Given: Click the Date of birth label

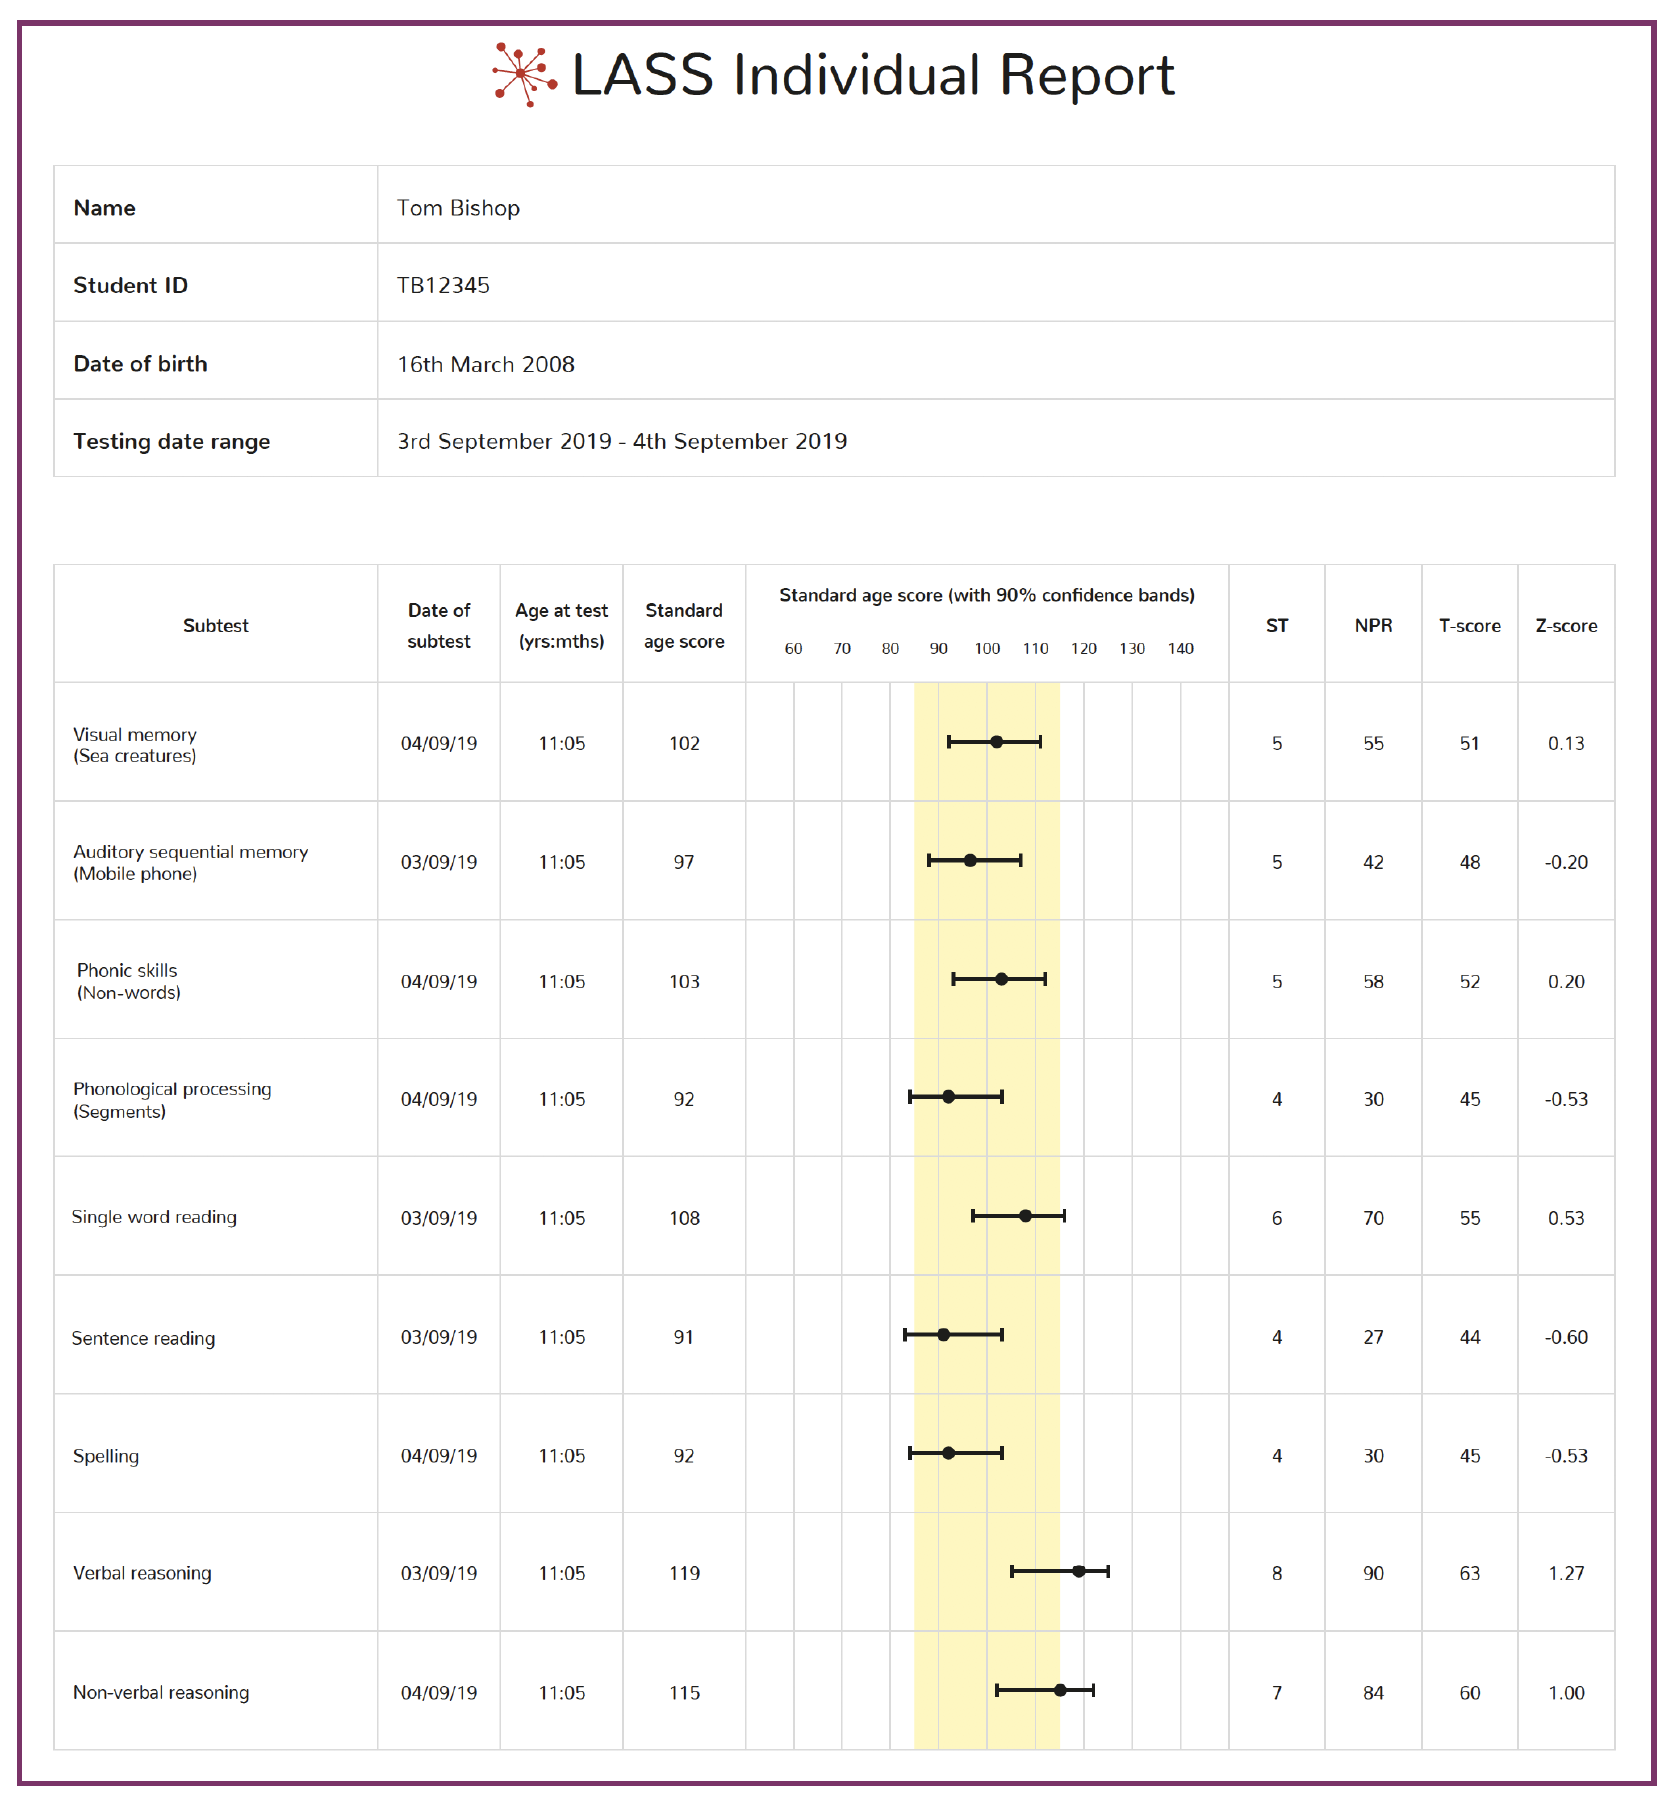Looking at the screenshot, I should tap(140, 364).
